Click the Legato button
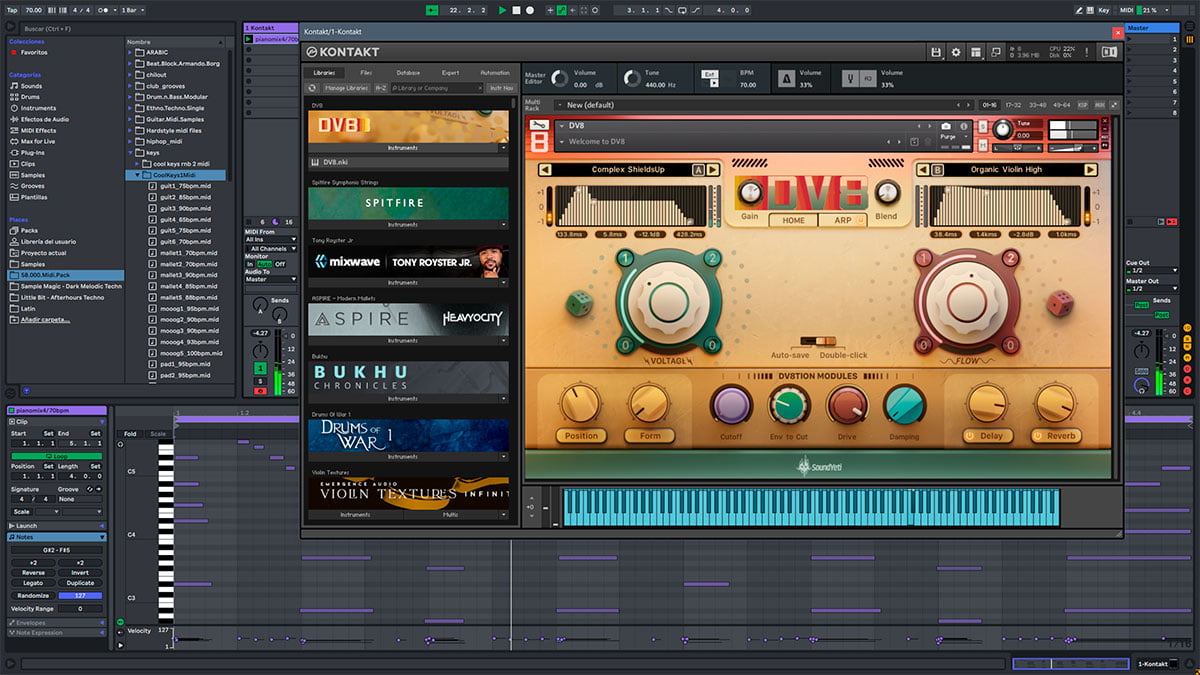 pyautogui.click(x=33, y=583)
